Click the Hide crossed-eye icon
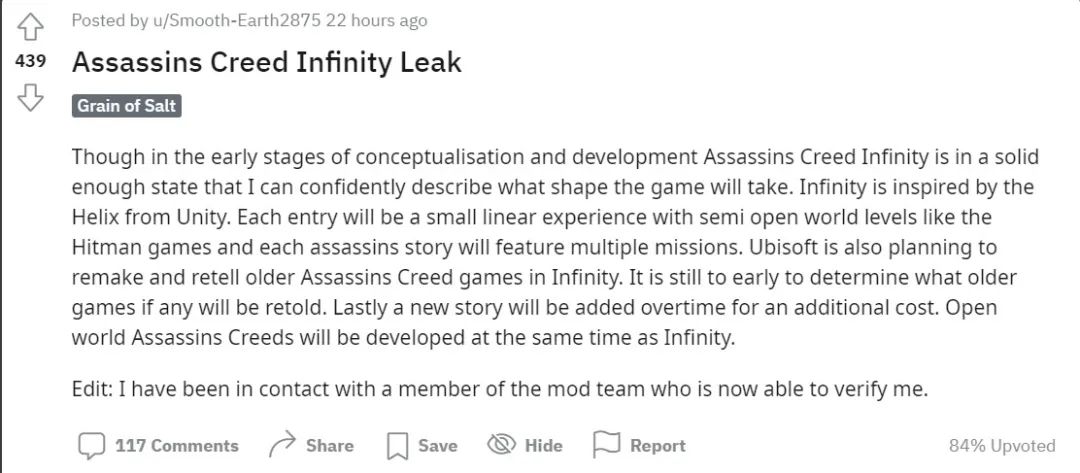The image size is (1080, 473). pyautogui.click(x=501, y=445)
